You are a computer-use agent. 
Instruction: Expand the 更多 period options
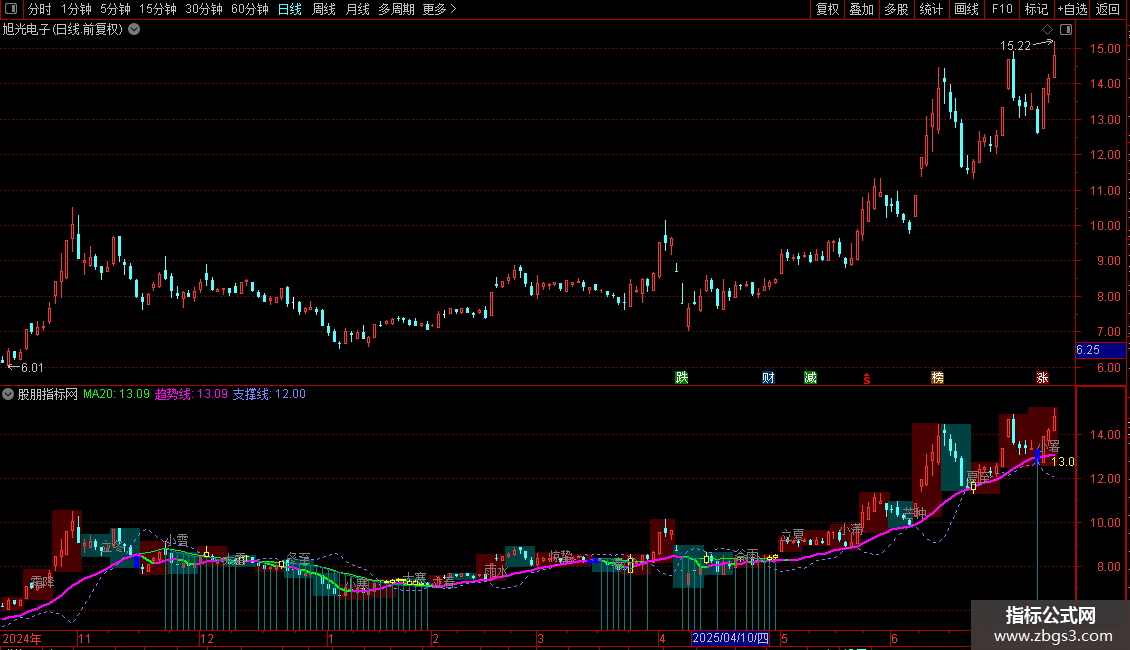(x=439, y=9)
